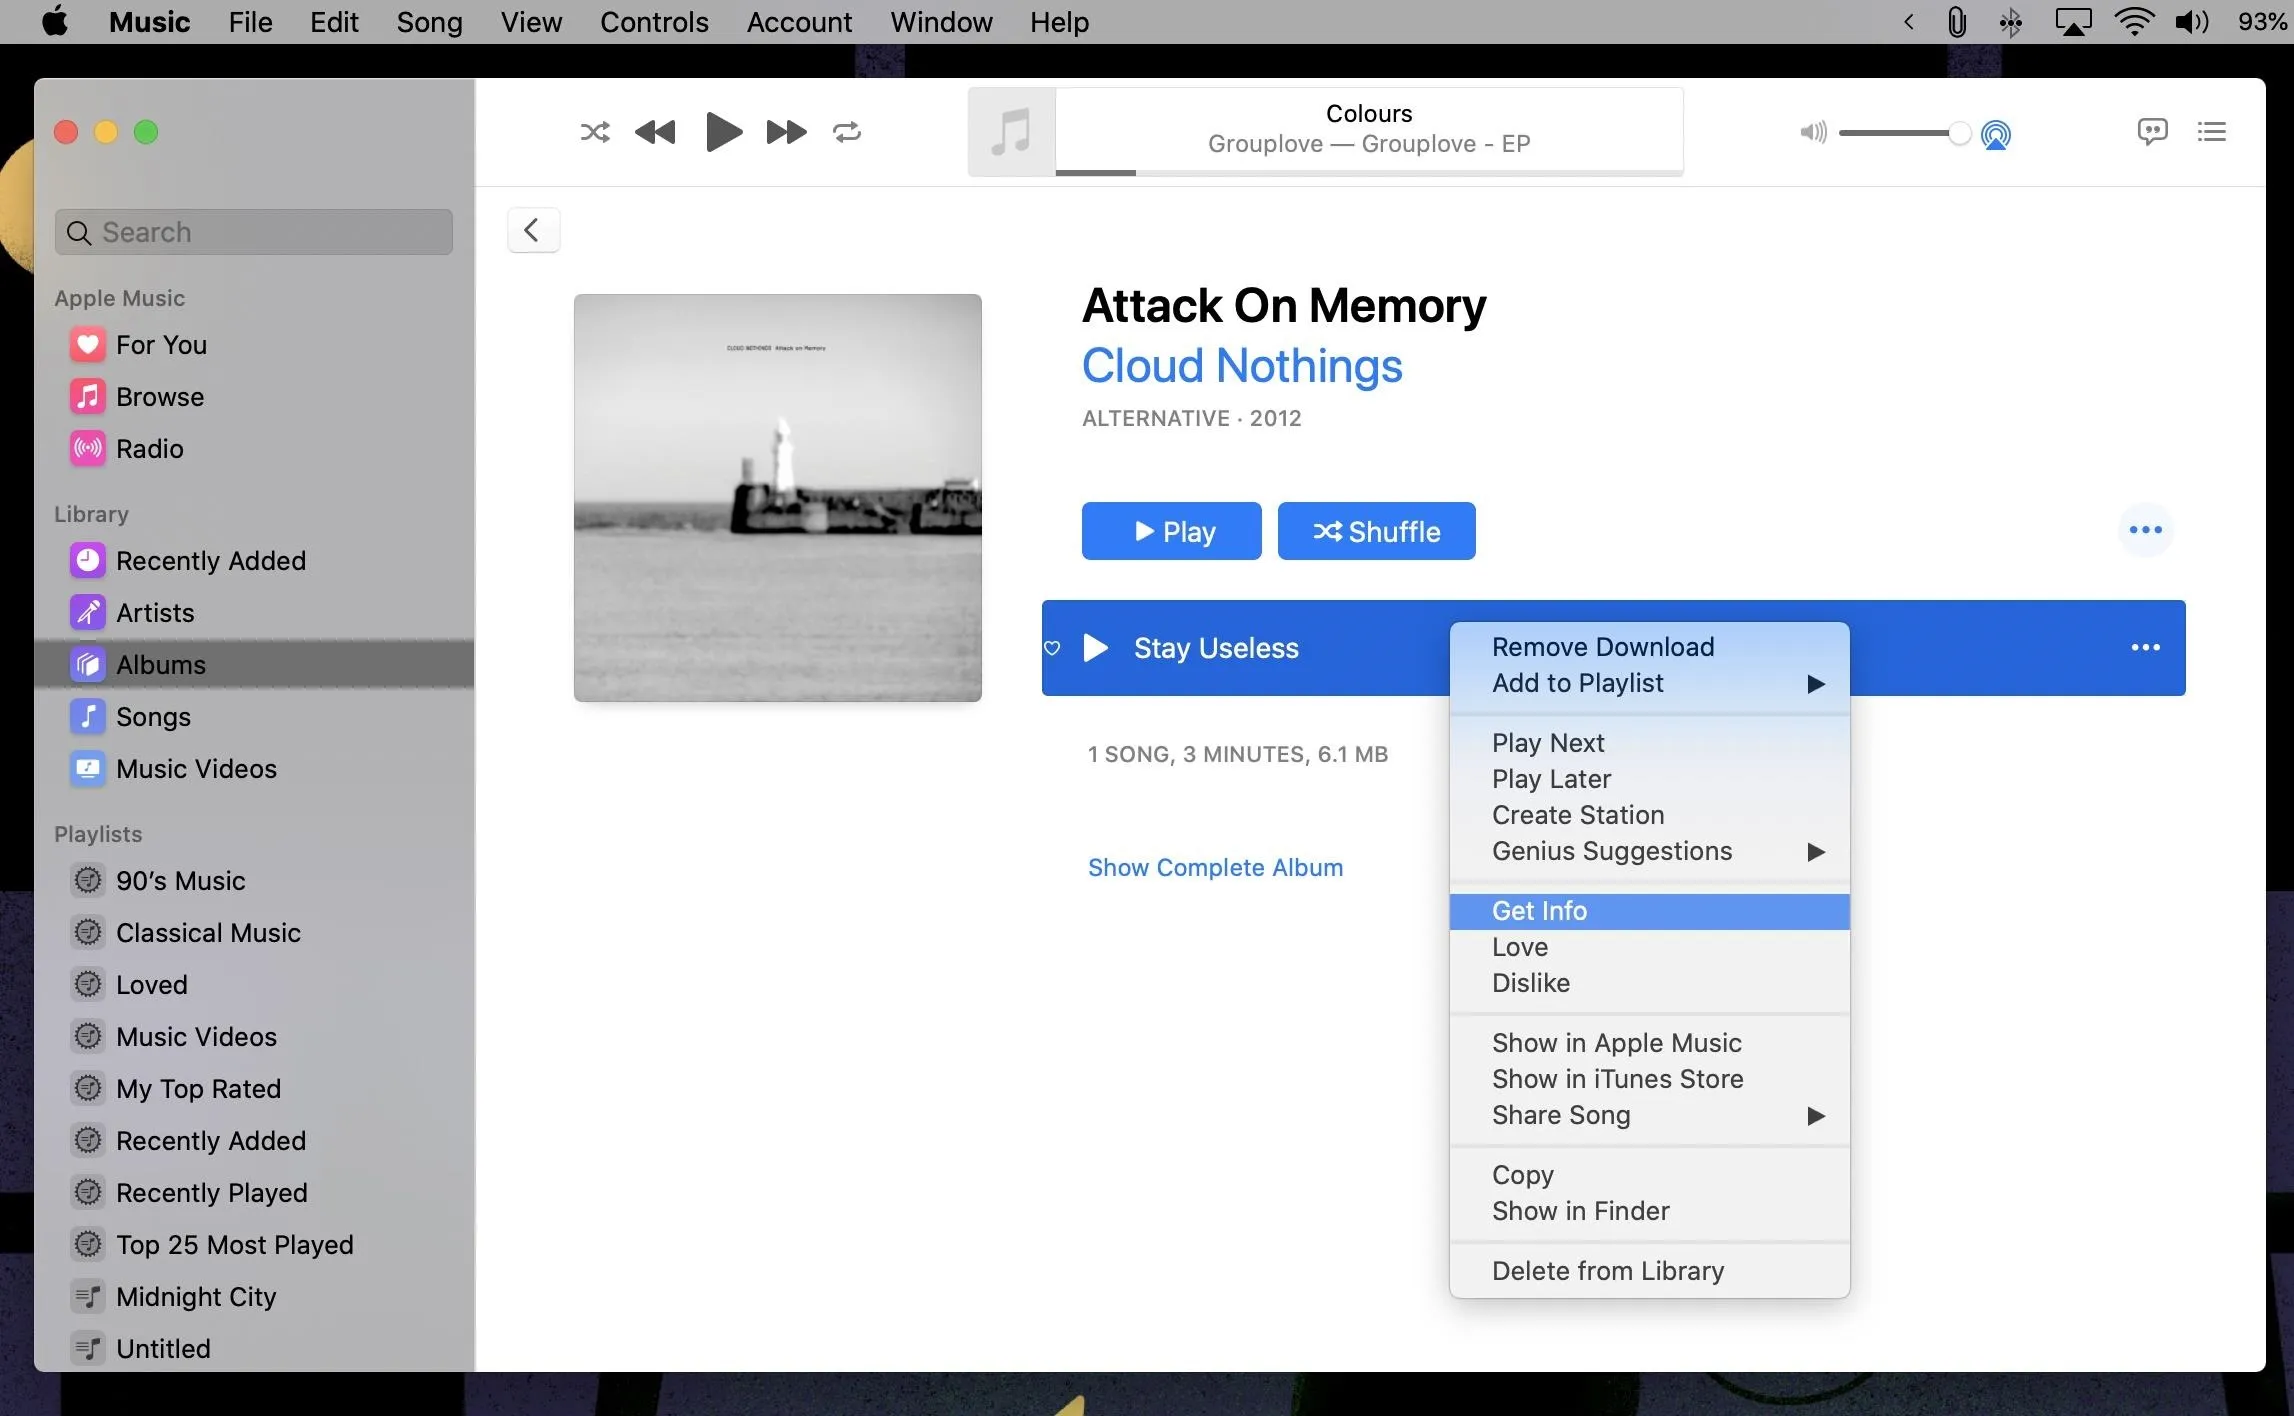Choose Delete from Library

pos(1650,1271)
